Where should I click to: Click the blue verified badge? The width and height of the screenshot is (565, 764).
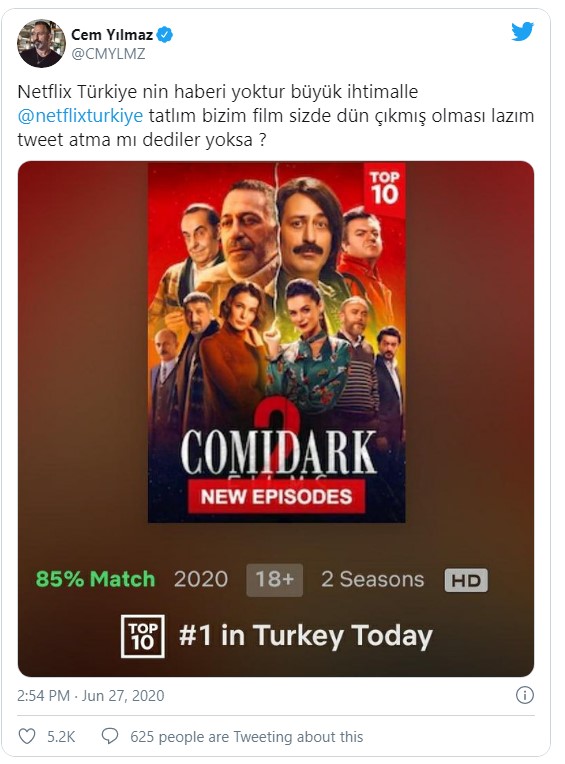(x=165, y=35)
